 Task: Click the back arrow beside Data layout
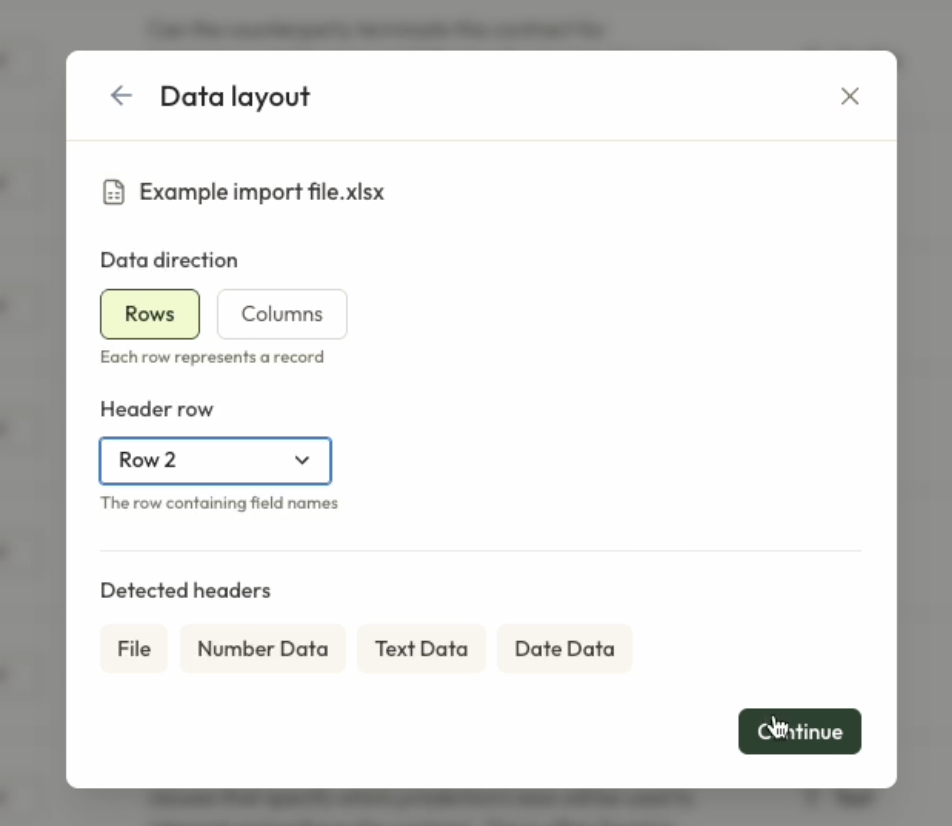(x=121, y=96)
